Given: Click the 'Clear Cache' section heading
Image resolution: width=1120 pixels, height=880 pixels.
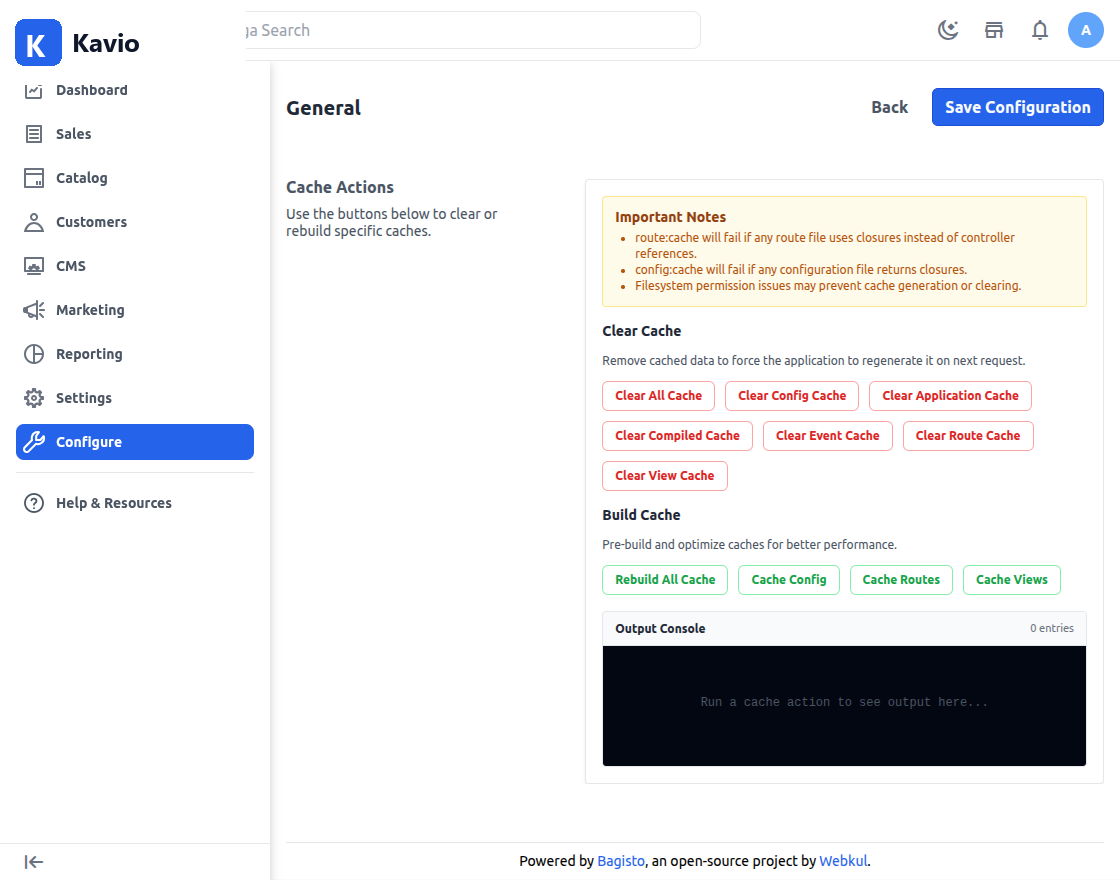Looking at the screenshot, I should click(x=641, y=331).
